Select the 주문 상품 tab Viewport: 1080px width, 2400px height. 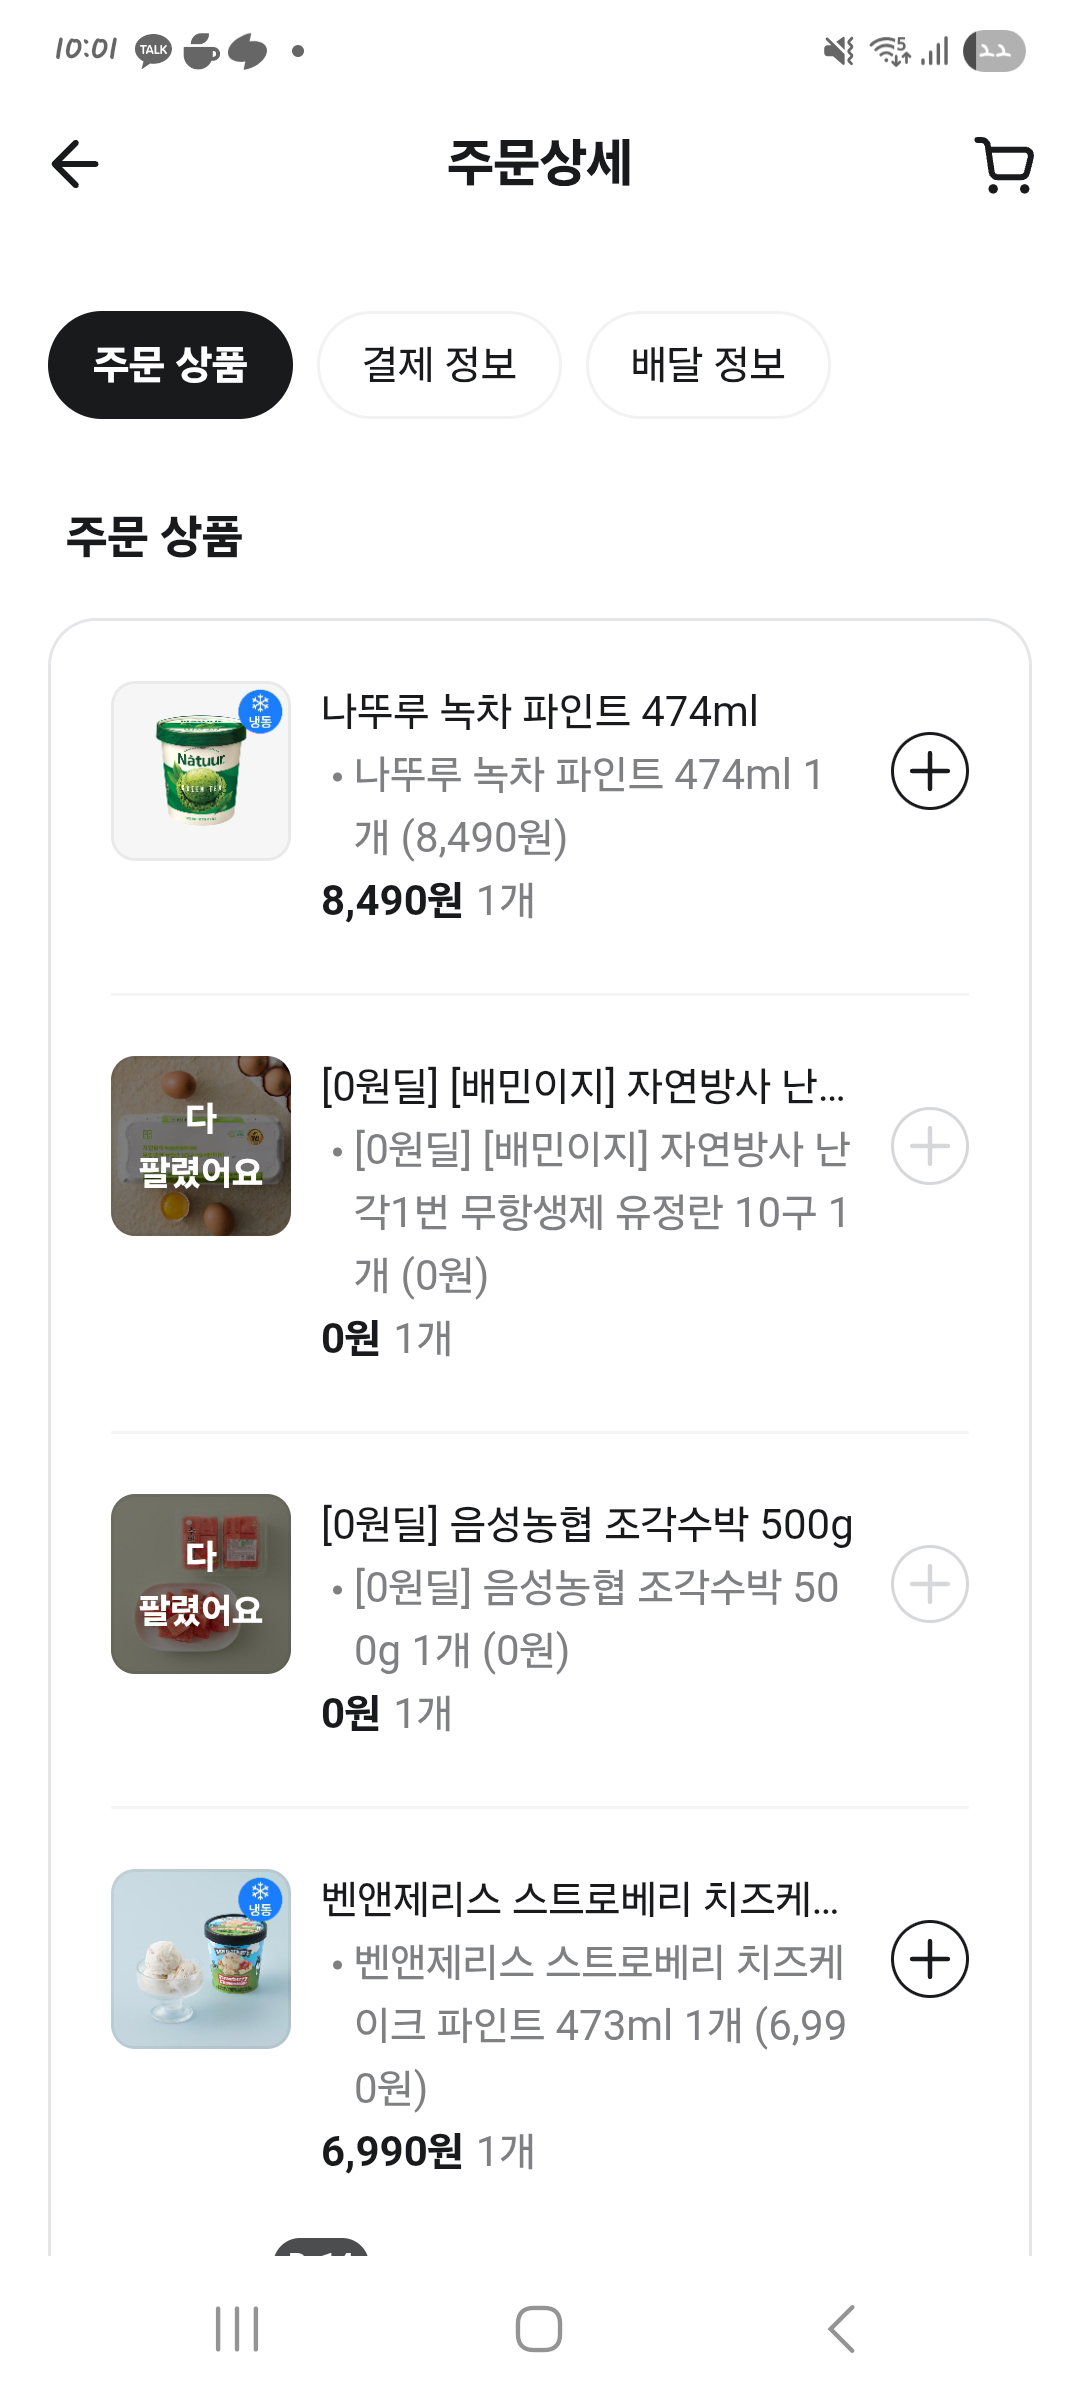pos(170,365)
